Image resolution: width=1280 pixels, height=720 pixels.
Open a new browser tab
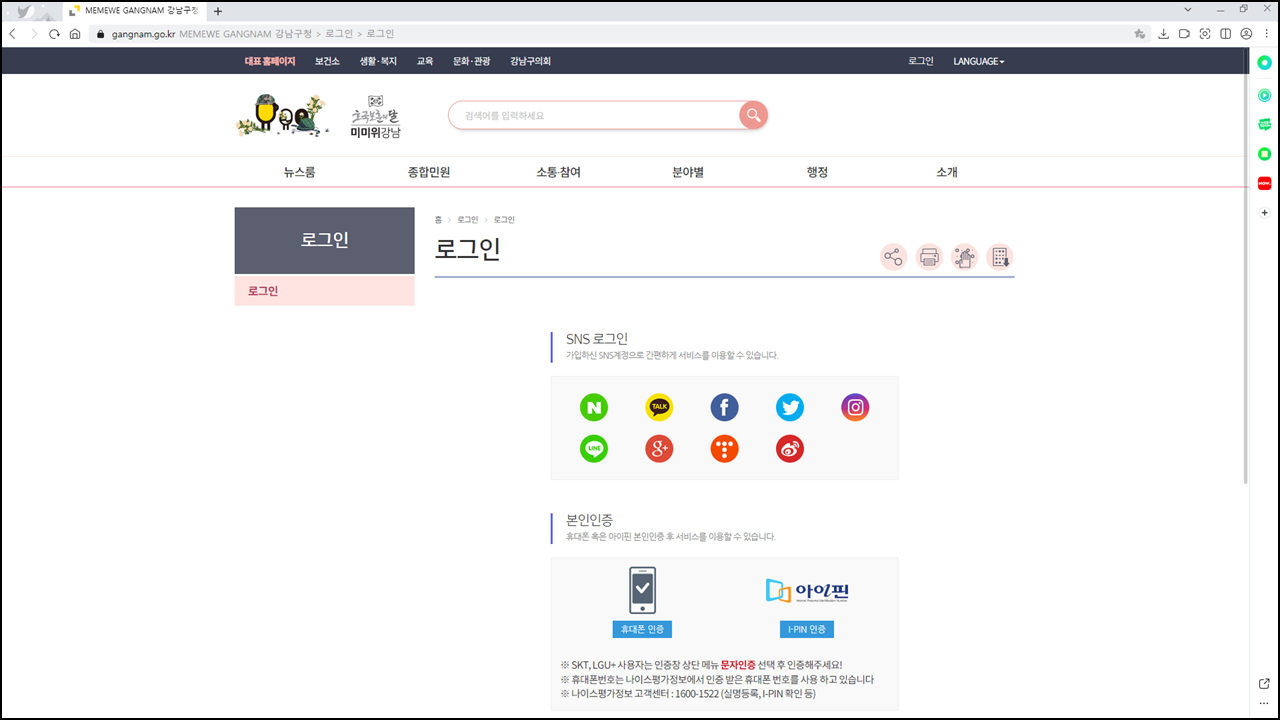[x=218, y=11]
